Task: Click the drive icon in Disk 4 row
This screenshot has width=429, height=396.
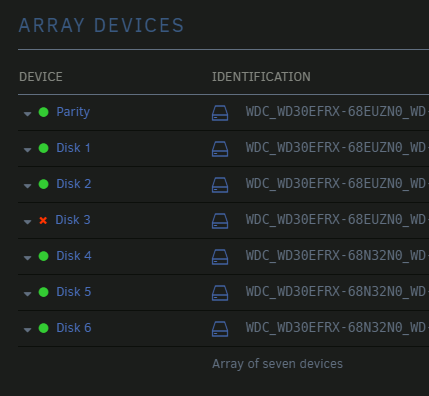Action: (x=220, y=257)
